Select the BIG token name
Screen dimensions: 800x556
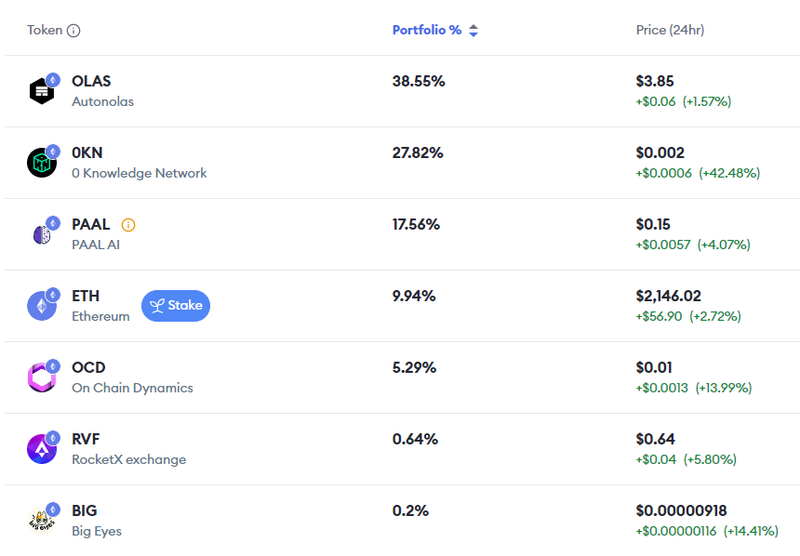(x=85, y=510)
